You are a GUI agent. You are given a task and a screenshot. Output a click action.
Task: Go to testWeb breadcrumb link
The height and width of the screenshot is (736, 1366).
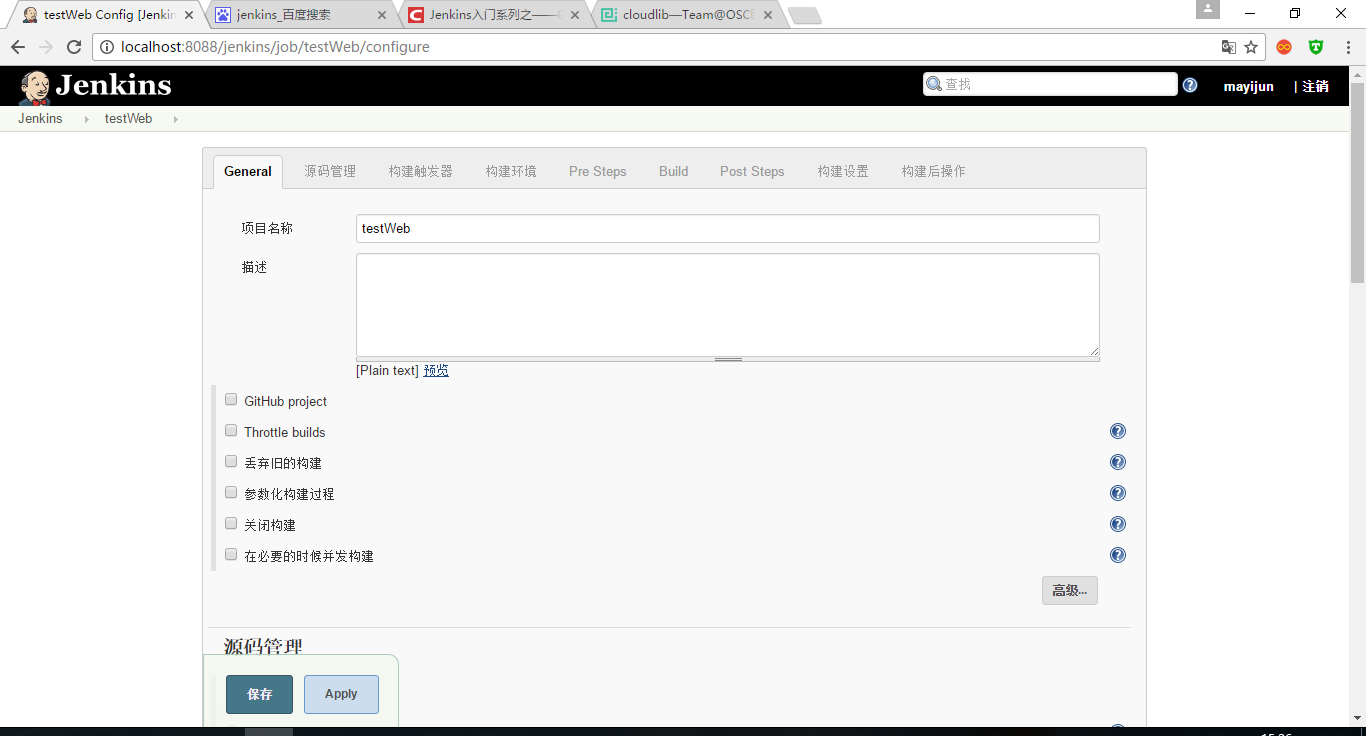click(129, 118)
